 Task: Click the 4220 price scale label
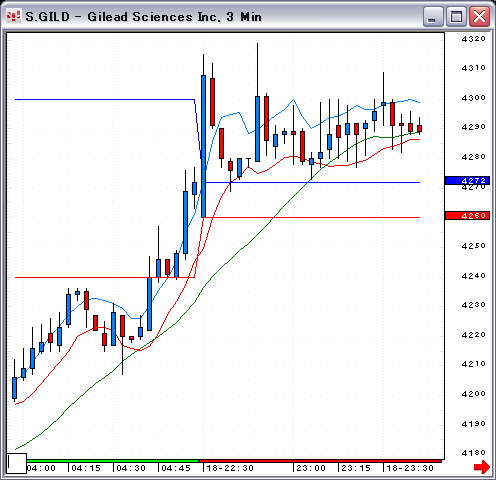[473, 335]
